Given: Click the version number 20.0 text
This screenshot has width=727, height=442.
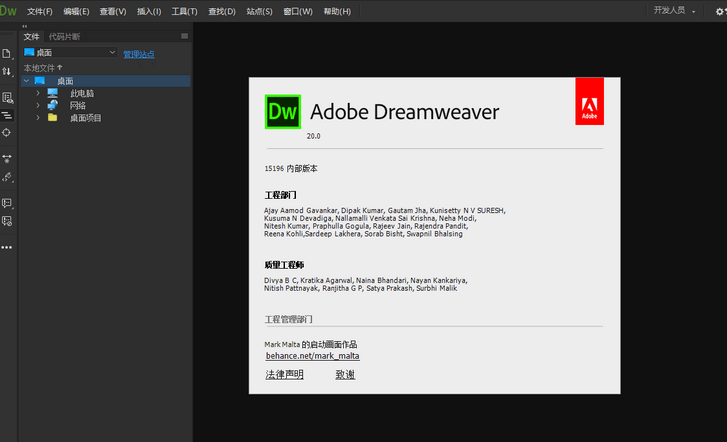Looking at the screenshot, I should point(313,136).
